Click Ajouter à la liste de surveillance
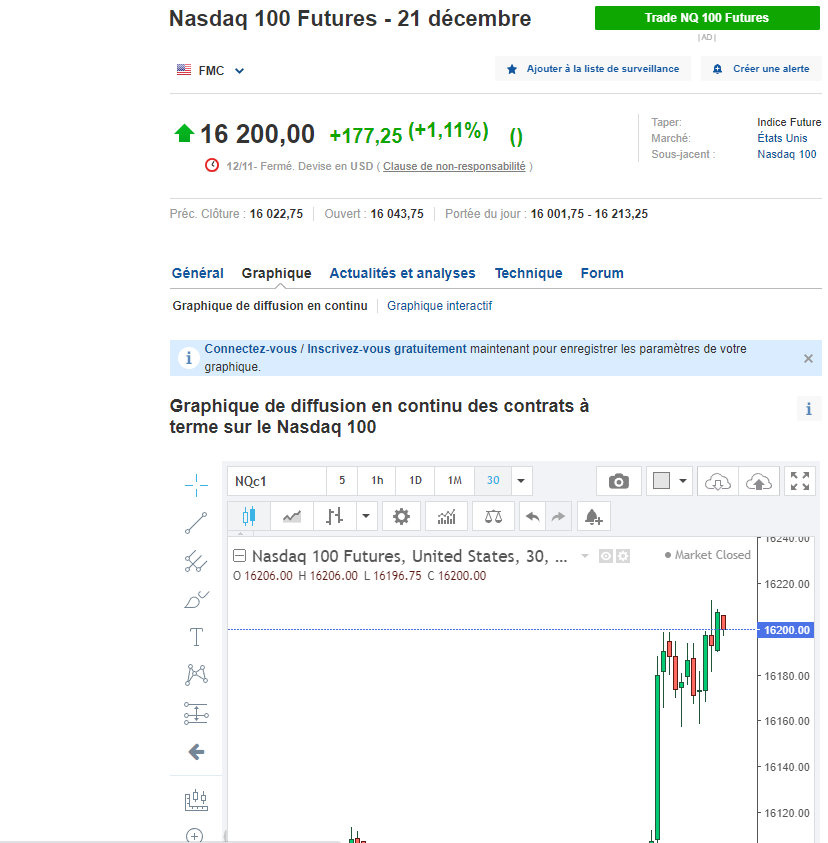This screenshot has height=843, width=828. 593,69
